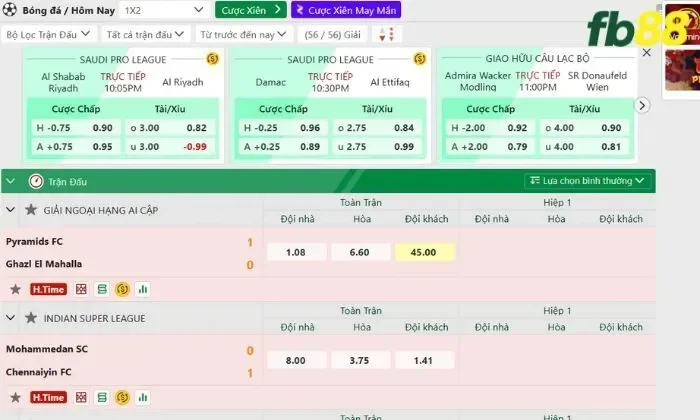Click the gold coin icon under Mohammedan SC match
The width and height of the screenshot is (700, 420).
pos(122,397)
